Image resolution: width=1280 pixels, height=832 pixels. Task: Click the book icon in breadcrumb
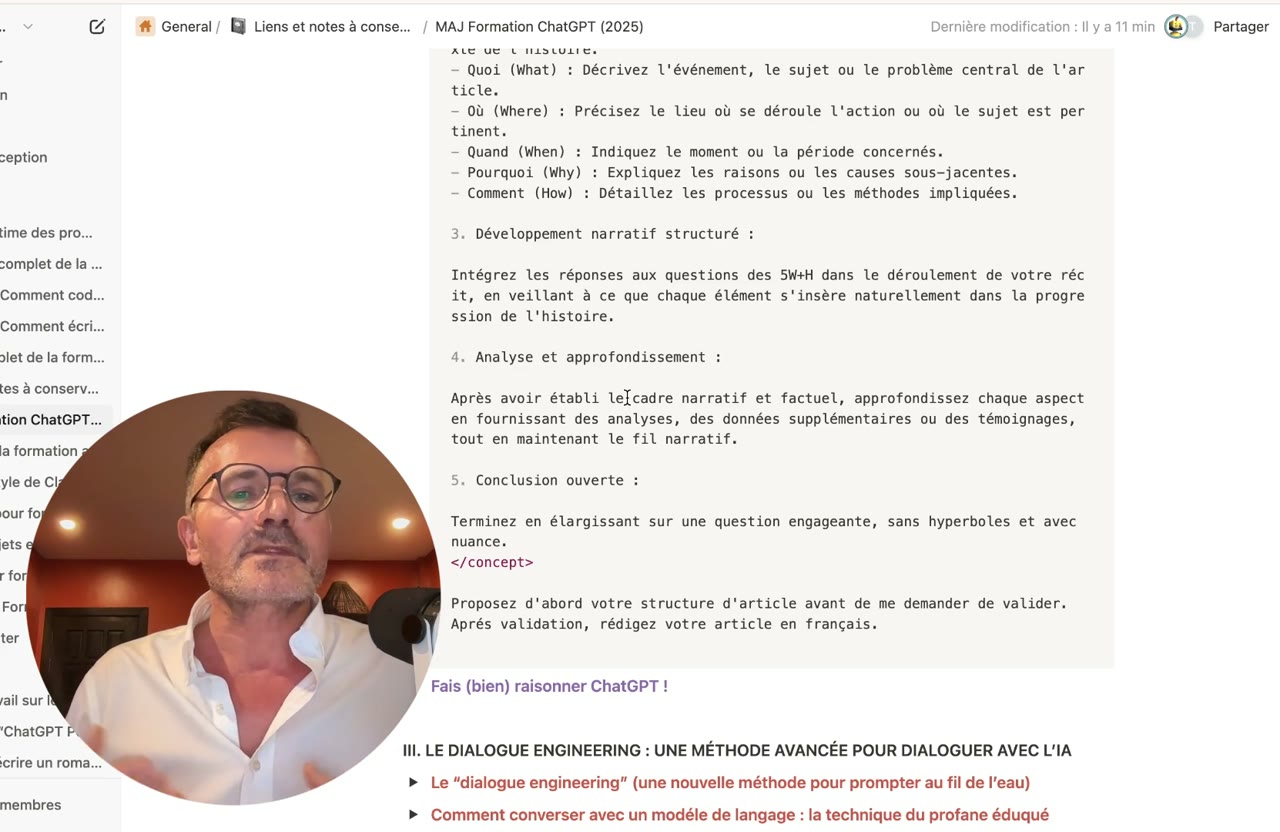coord(238,27)
